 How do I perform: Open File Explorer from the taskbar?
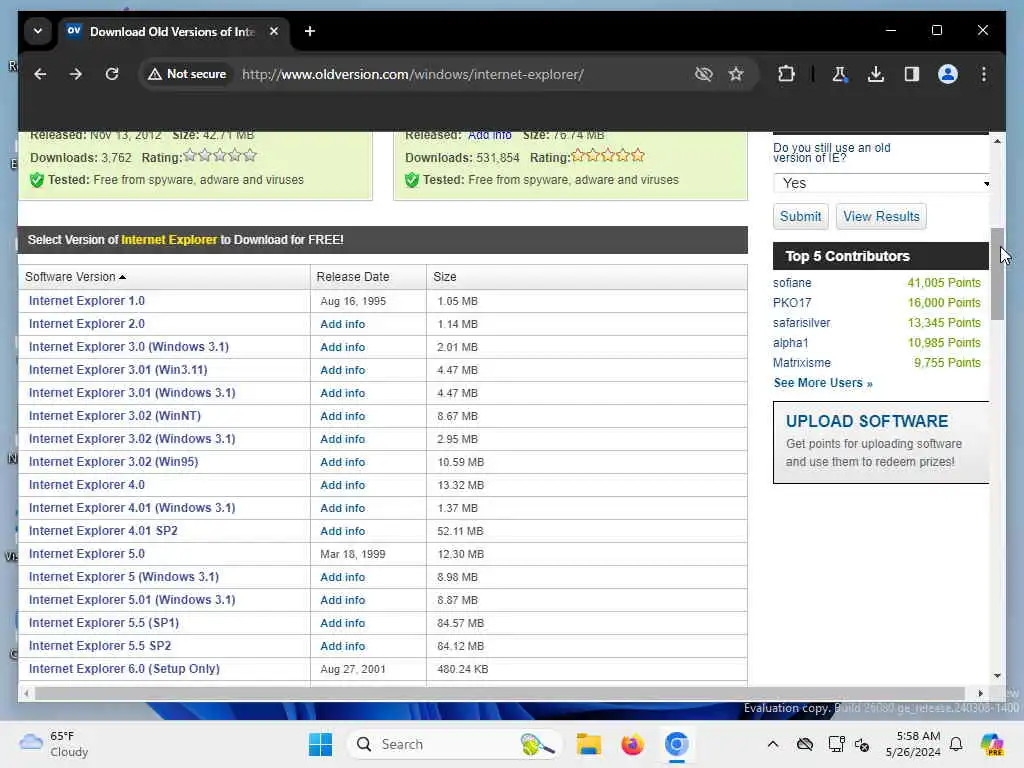click(588, 744)
